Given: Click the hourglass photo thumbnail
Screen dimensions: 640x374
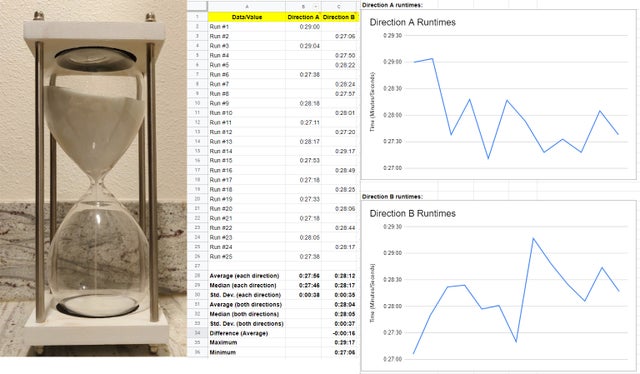Looking at the screenshot, I should [x=93, y=178].
